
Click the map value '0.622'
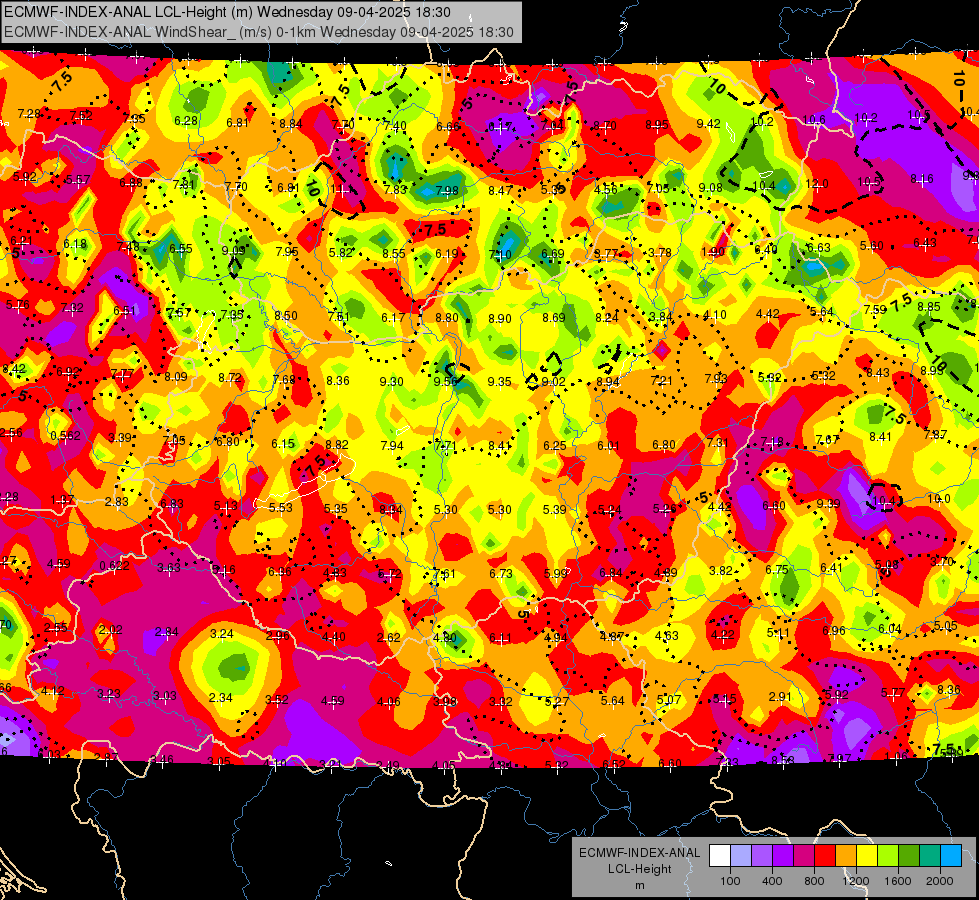coord(115,566)
